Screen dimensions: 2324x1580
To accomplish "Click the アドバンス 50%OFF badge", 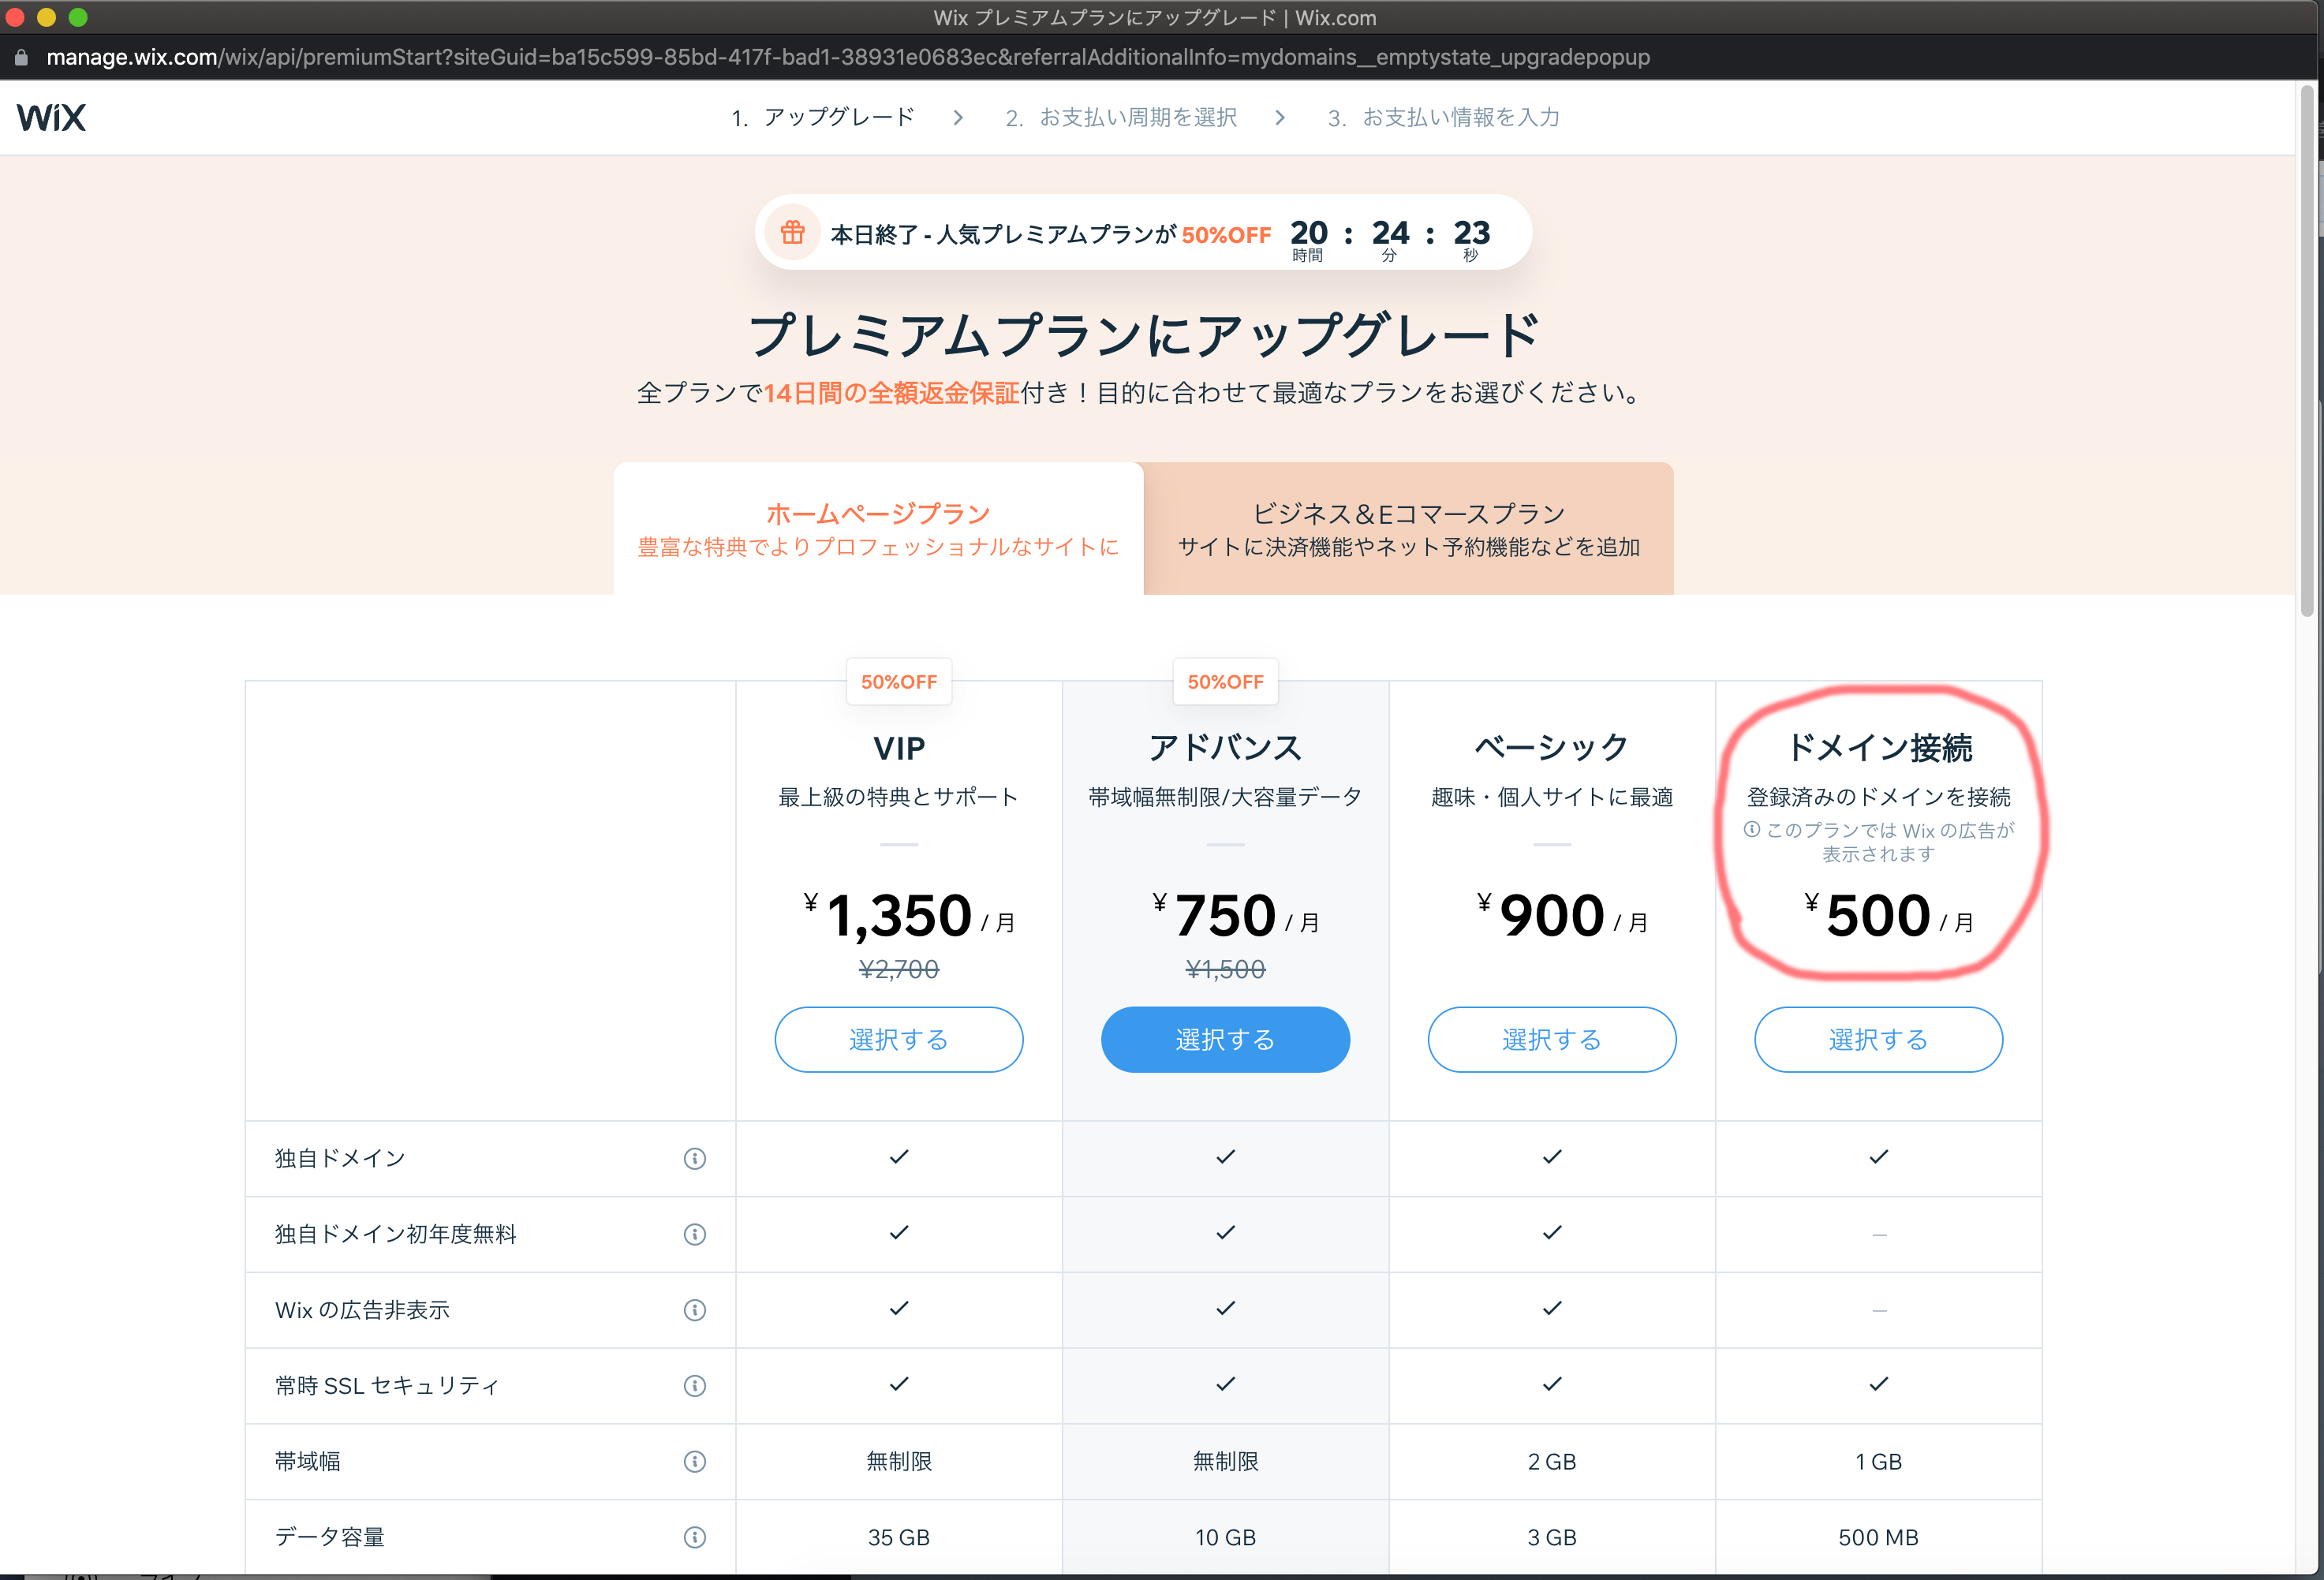I will coord(1225,682).
